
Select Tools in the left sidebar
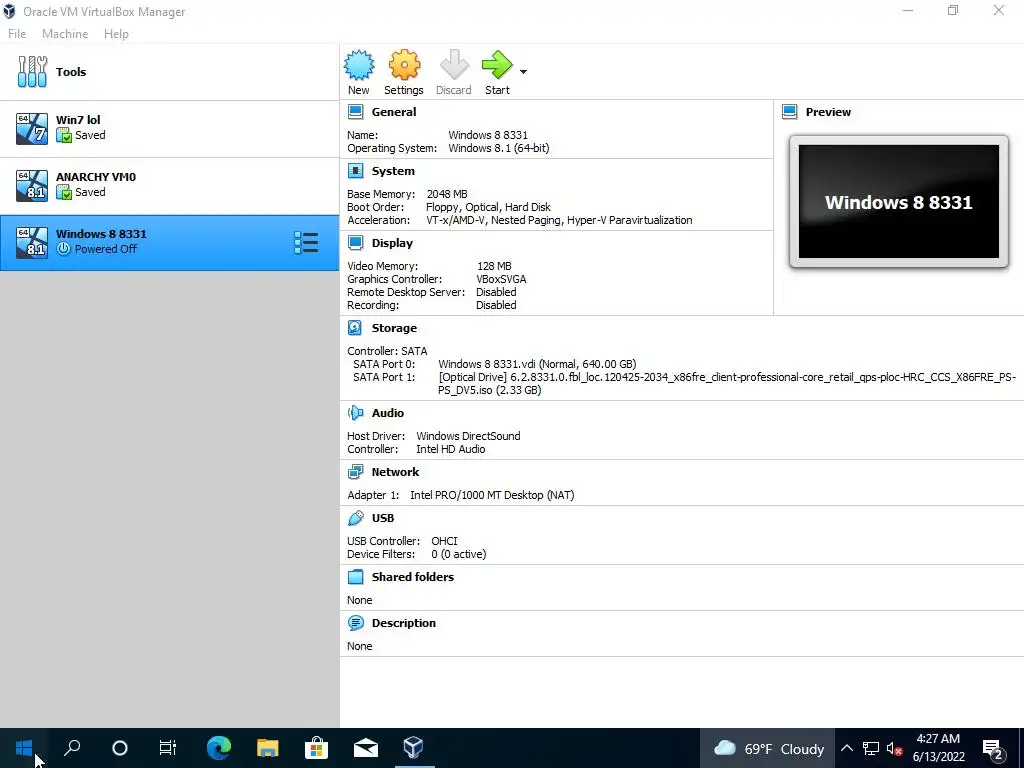[169, 72]
